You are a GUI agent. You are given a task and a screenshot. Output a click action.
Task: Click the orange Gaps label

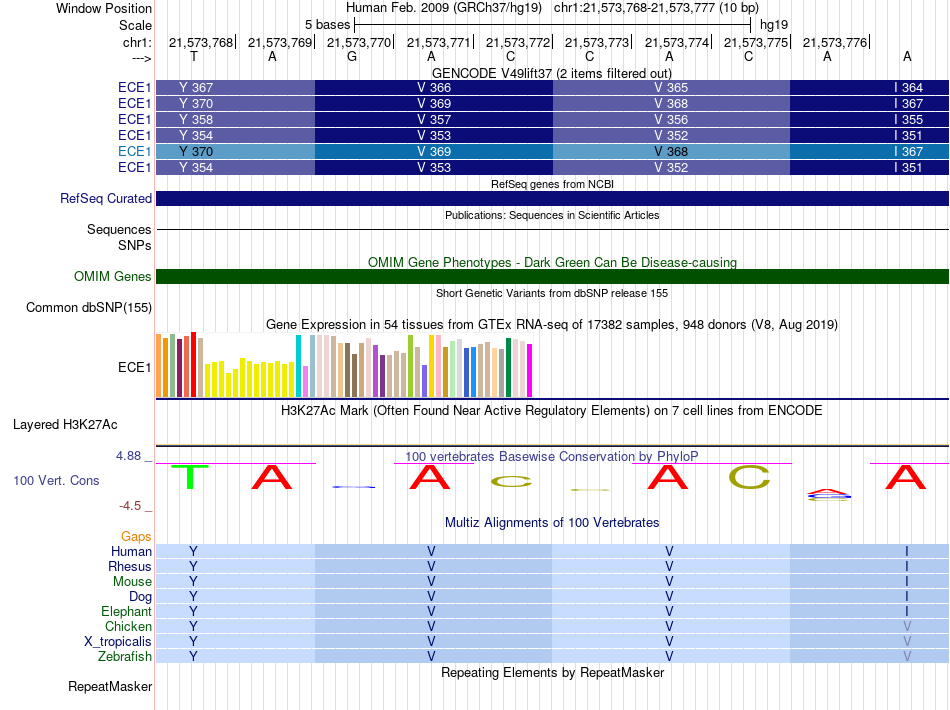[136, 536]
